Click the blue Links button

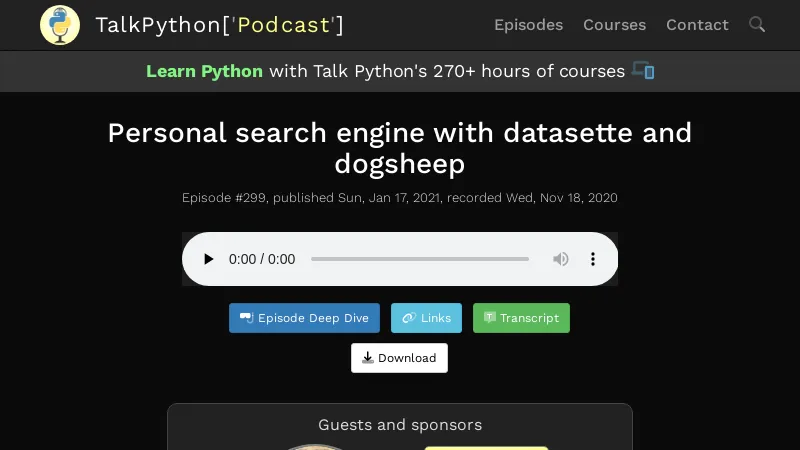(x=426, y=318)
